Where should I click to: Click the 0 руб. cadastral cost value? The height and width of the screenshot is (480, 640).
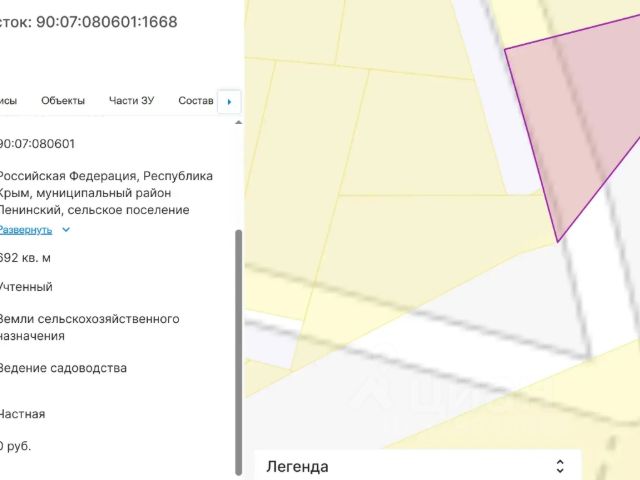point(15,446)
